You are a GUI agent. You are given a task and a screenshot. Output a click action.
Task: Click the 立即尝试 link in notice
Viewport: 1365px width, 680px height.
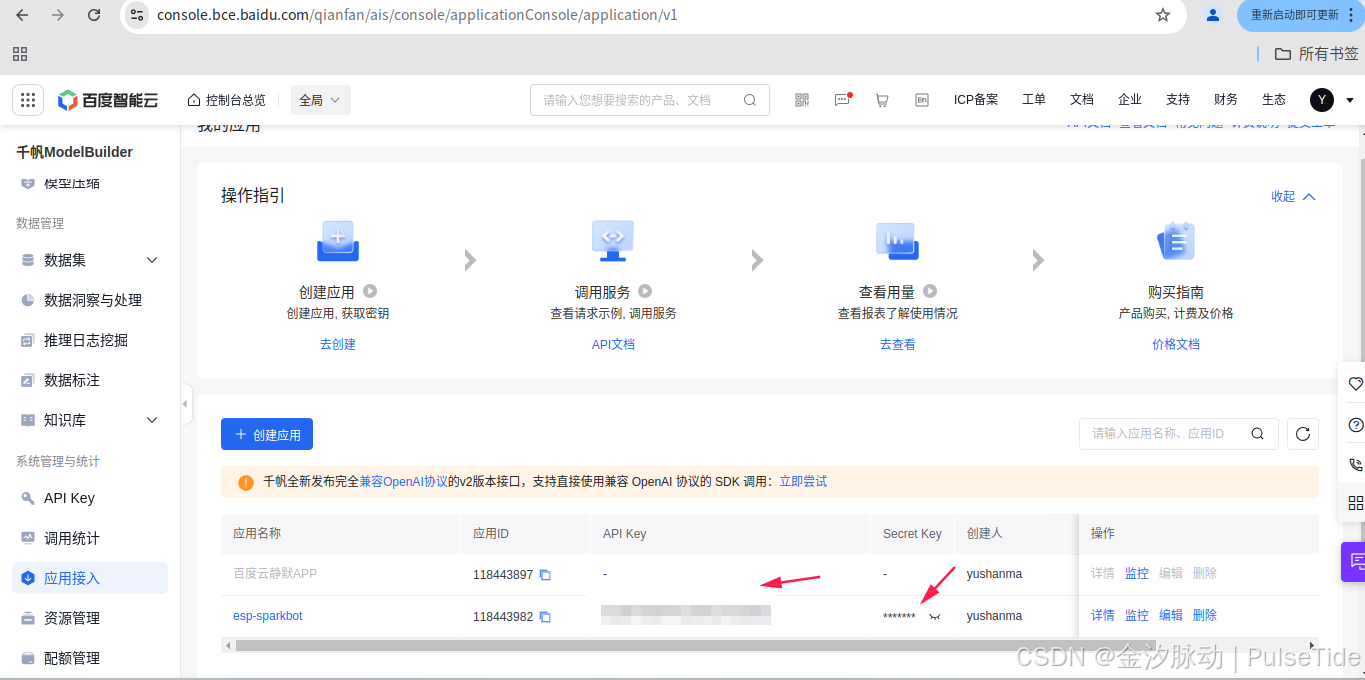[x=803, y=482]
